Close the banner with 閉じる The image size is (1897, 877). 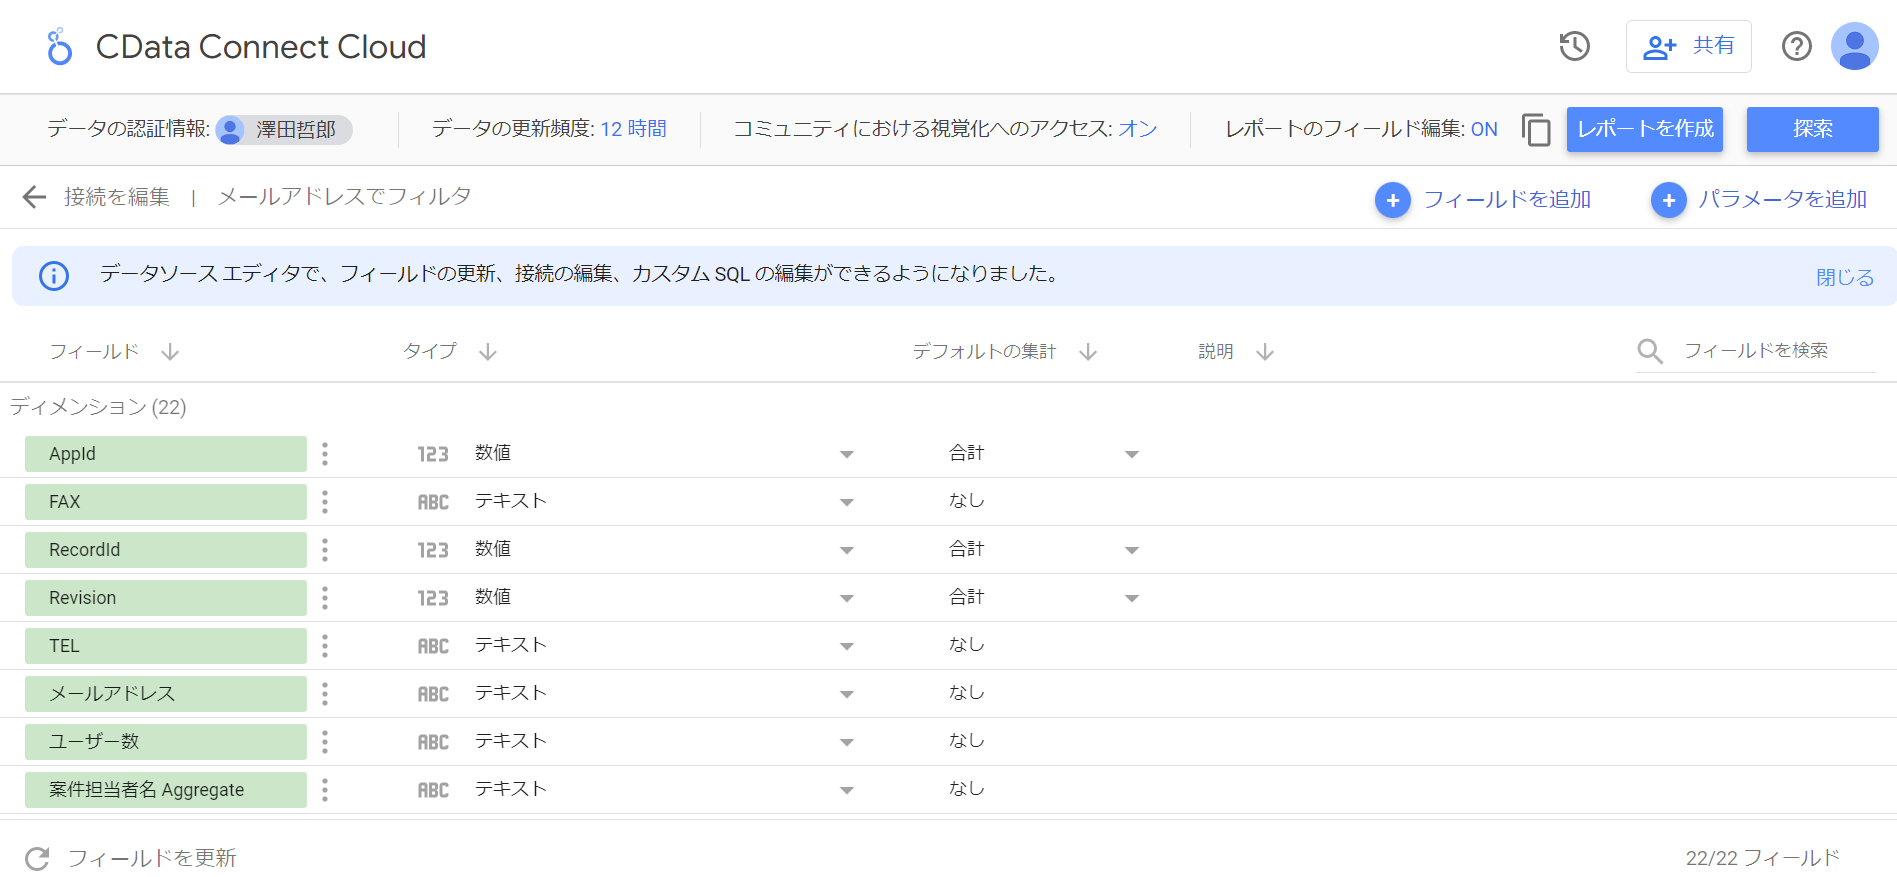click(1845, 277)
